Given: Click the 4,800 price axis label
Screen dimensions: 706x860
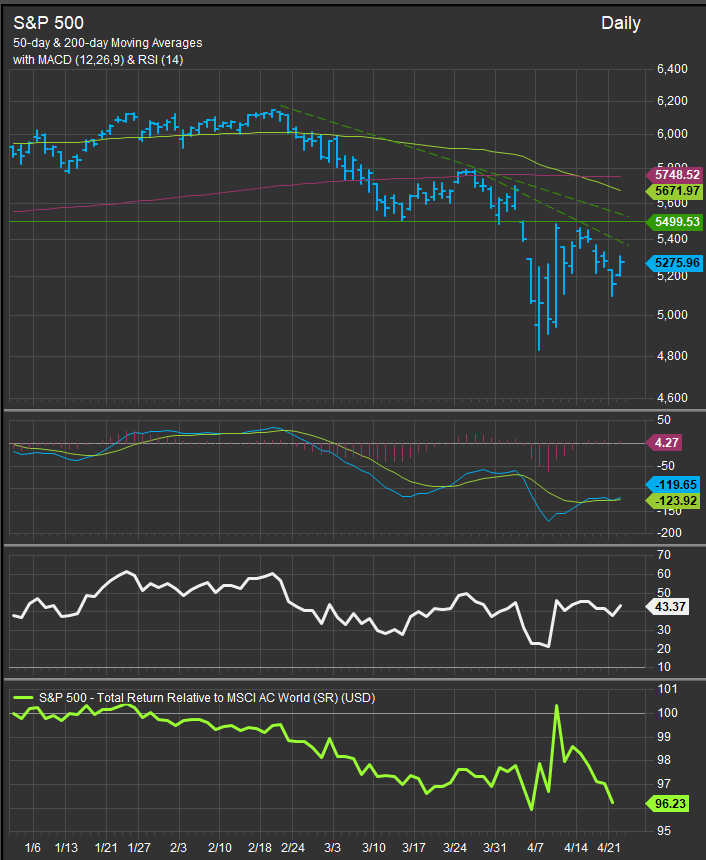Looking at the screenshot, I should coord(672,356).
